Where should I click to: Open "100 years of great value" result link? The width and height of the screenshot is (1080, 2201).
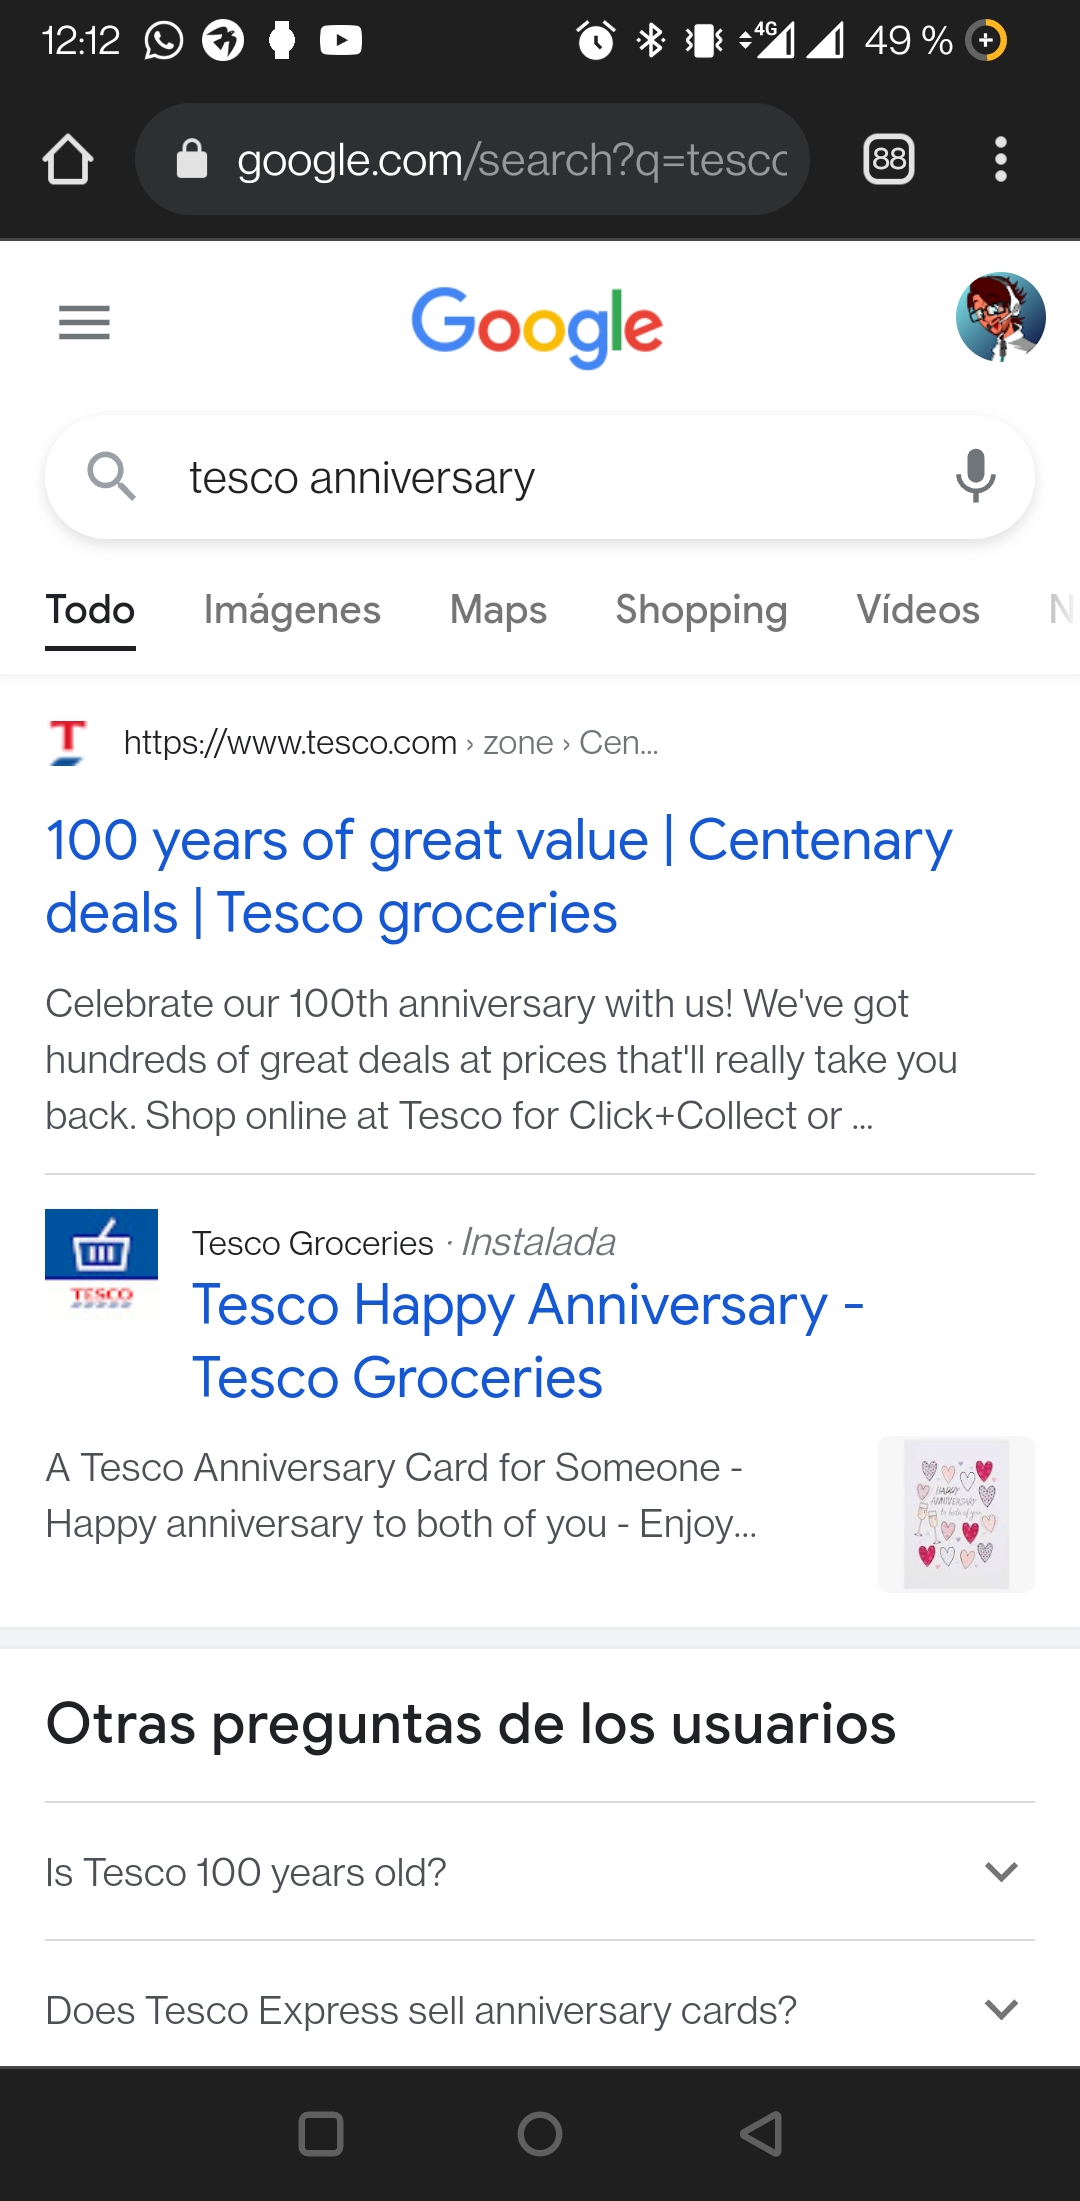tap(498, 876)
